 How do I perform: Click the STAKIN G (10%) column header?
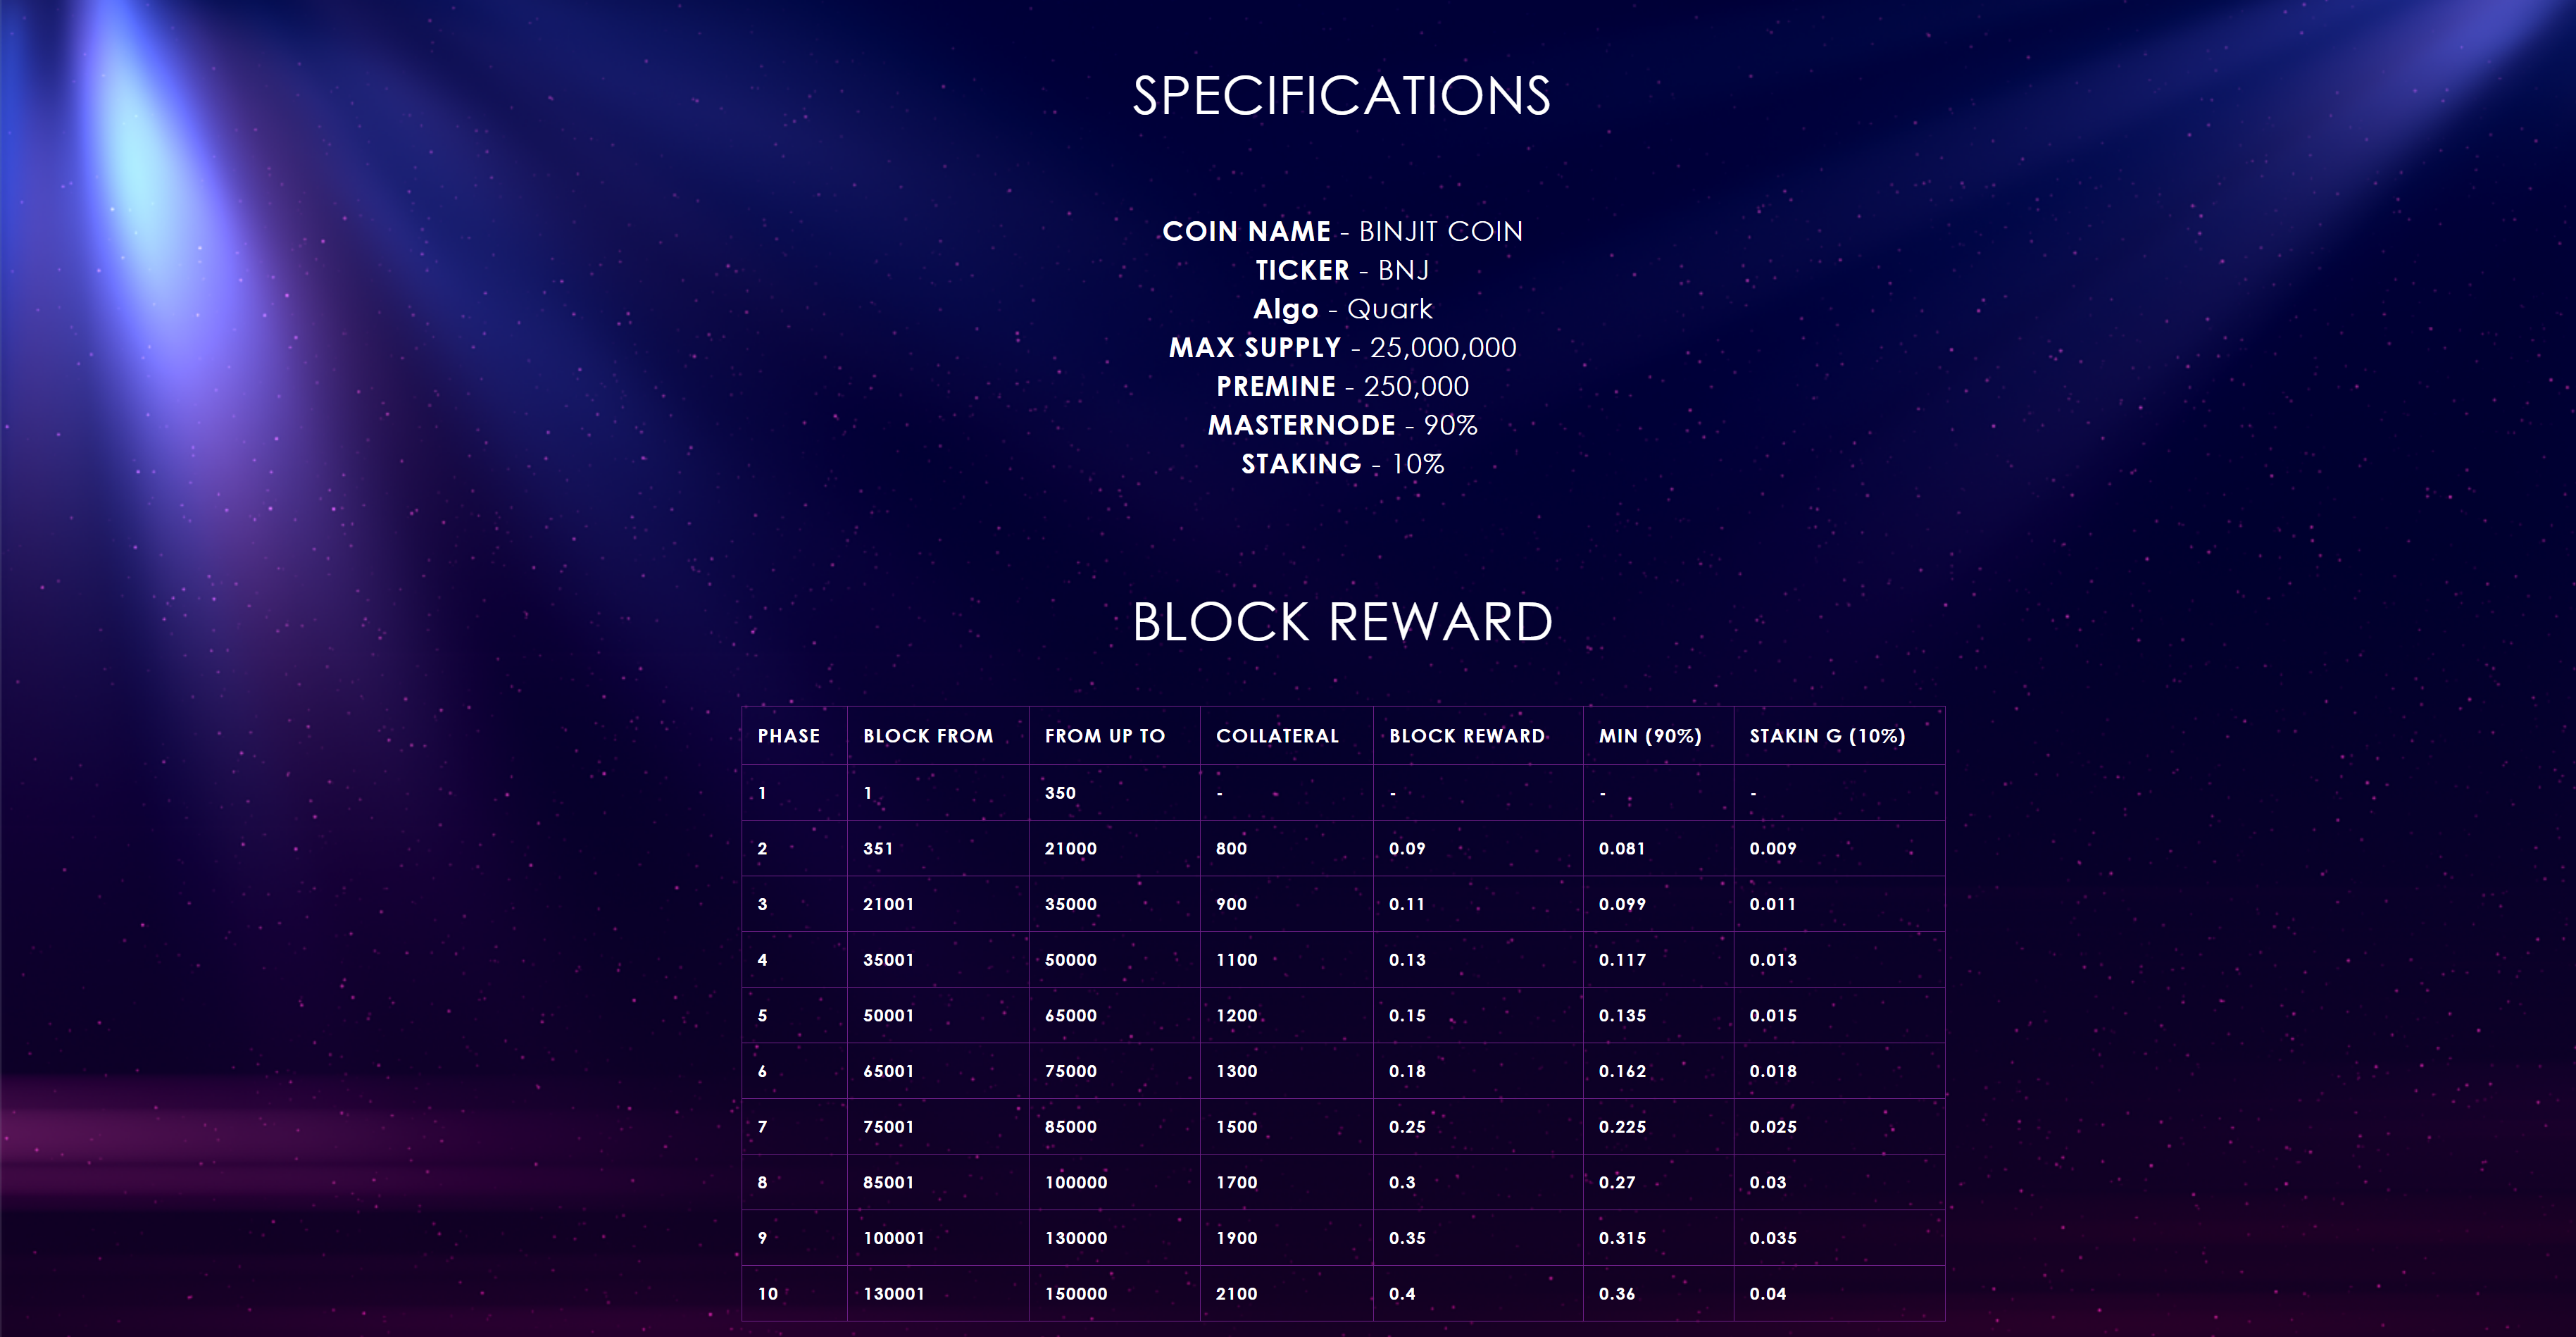pyautogui.click(x=1827, y=736)
